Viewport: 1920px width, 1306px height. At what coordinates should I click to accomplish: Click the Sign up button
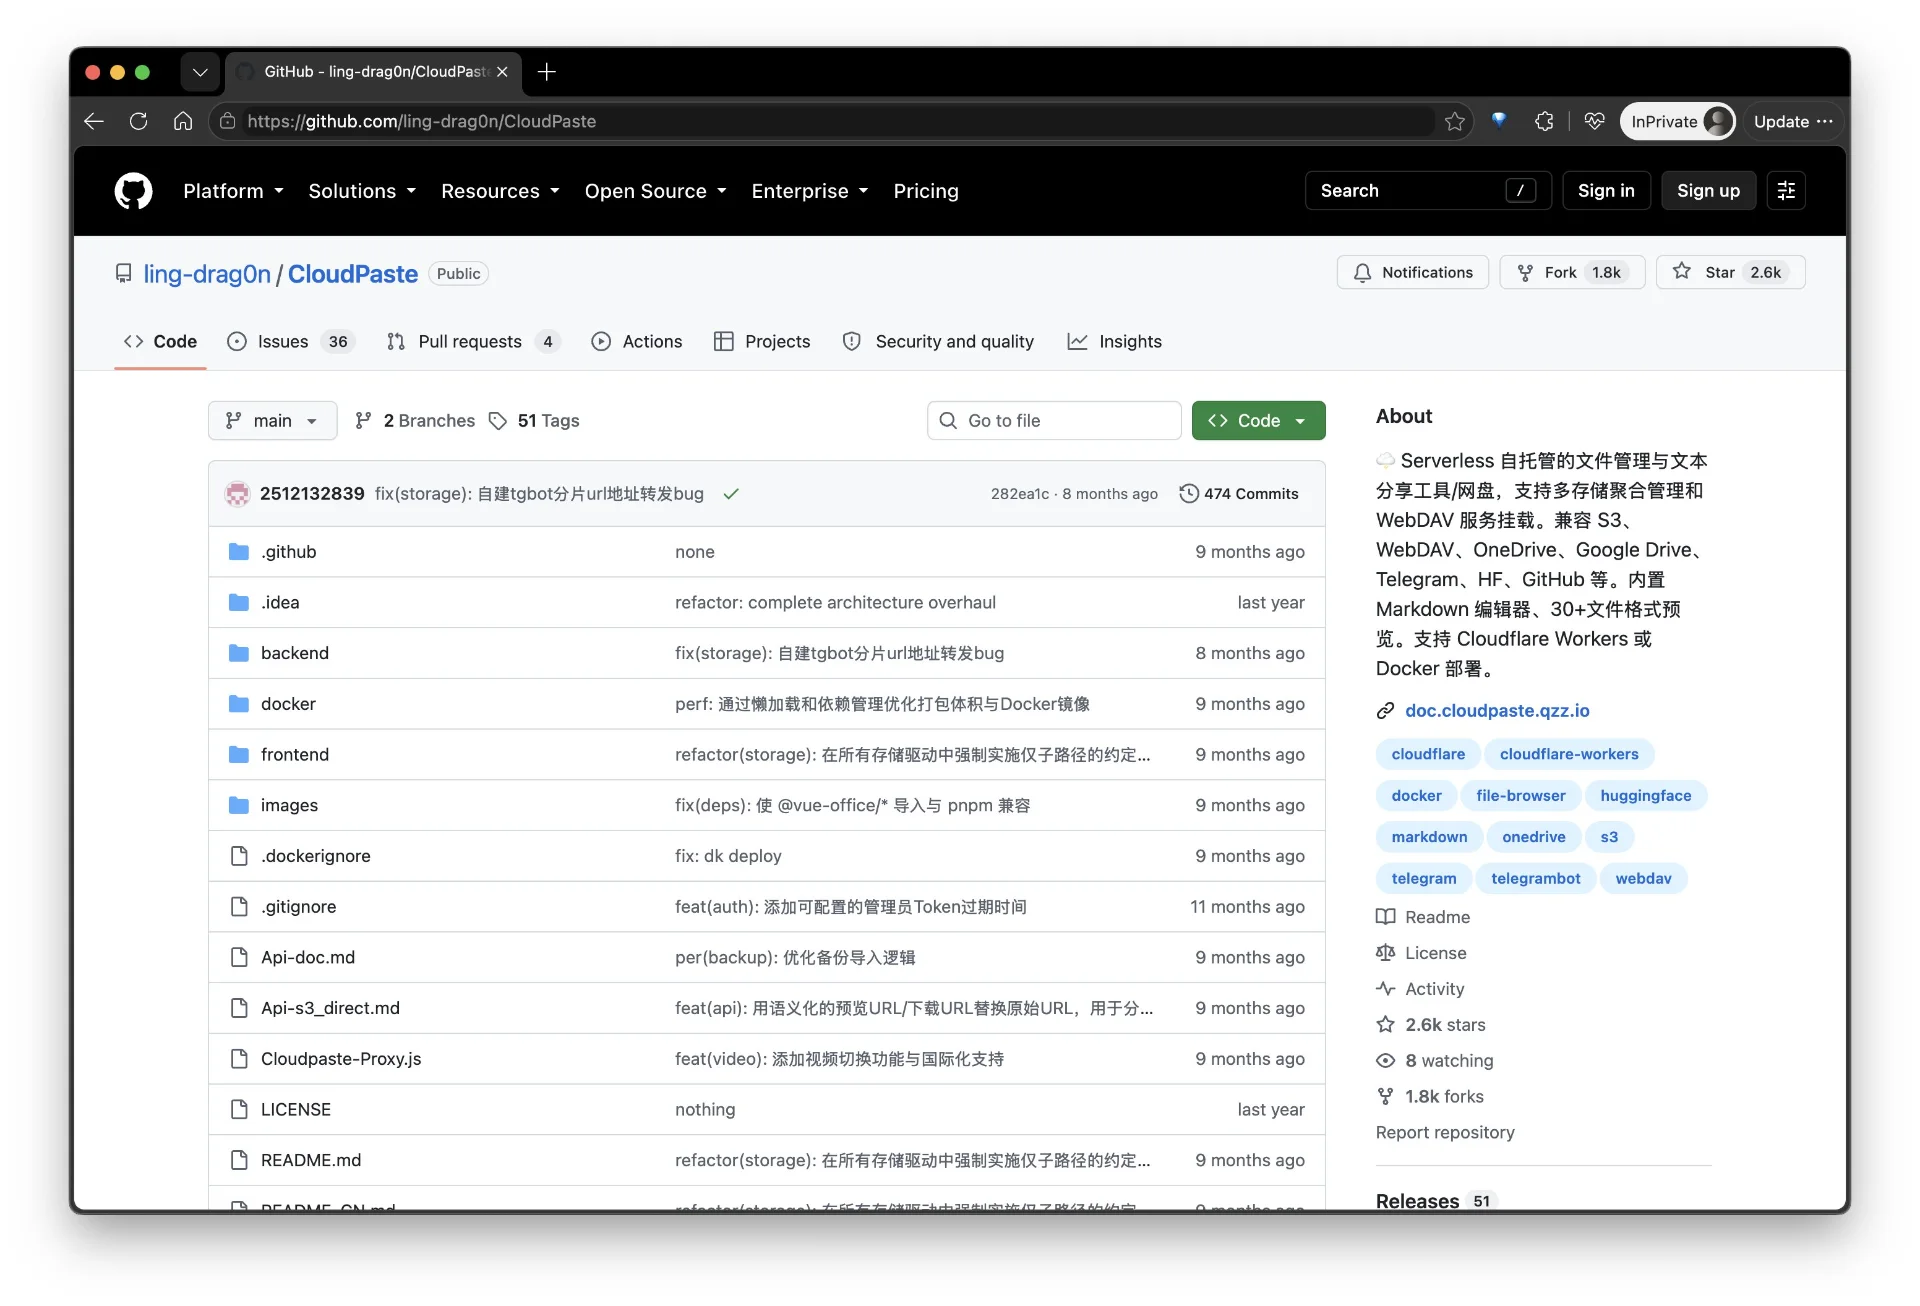pyautogui.click(x=1708, y=191)
